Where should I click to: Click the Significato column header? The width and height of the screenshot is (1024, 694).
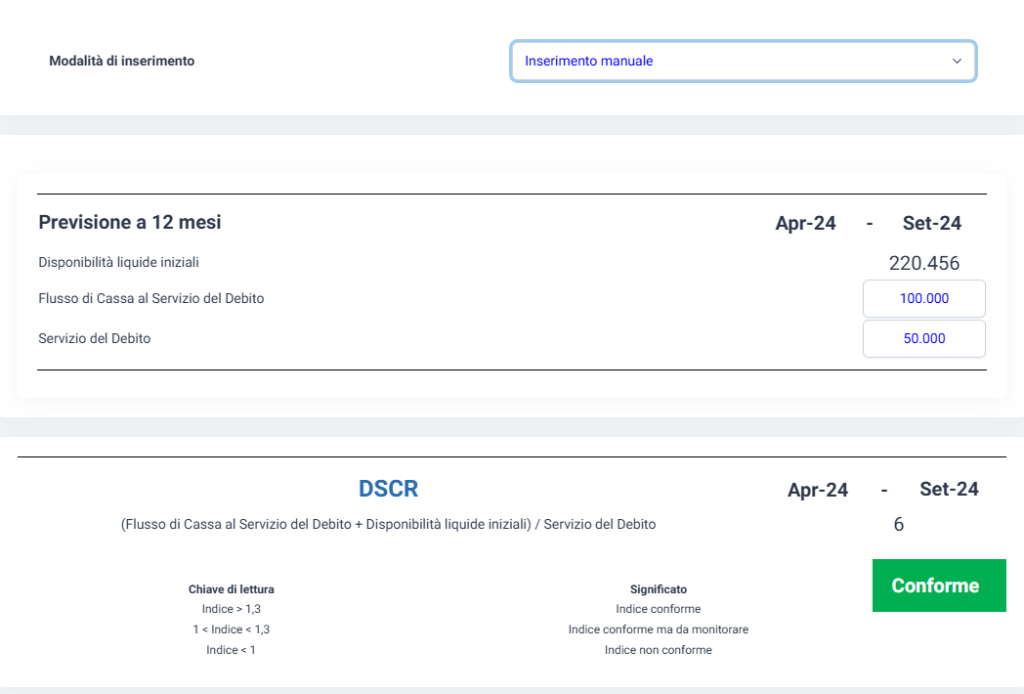coord(658,589)
